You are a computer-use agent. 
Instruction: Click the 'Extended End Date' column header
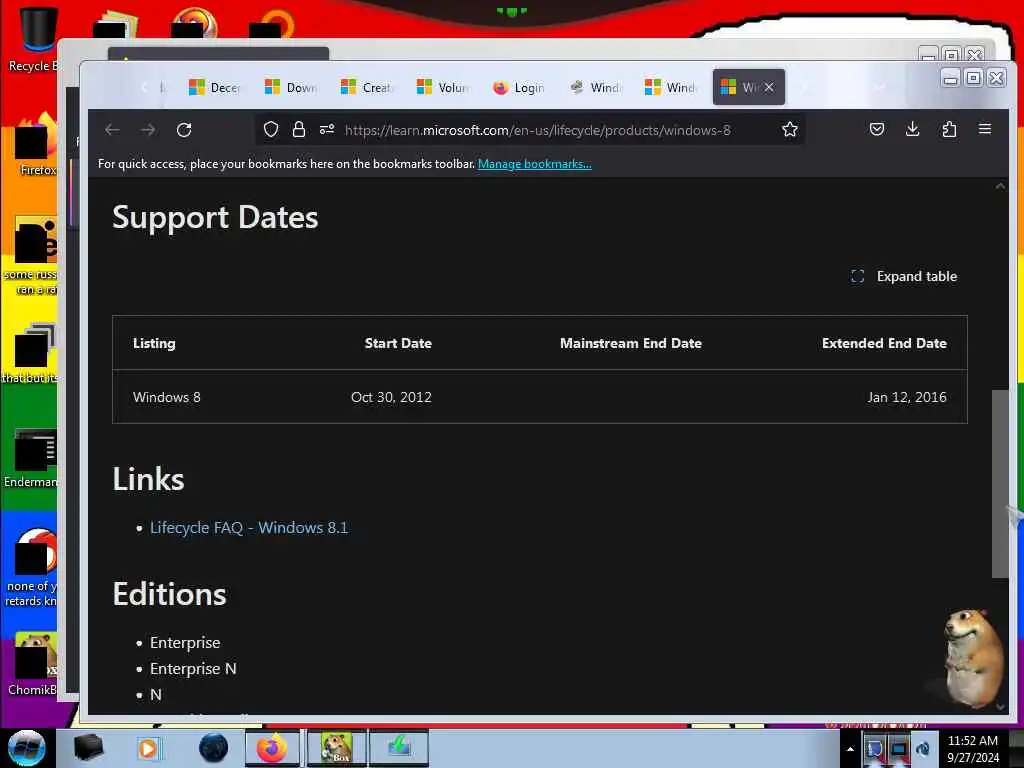884,344
